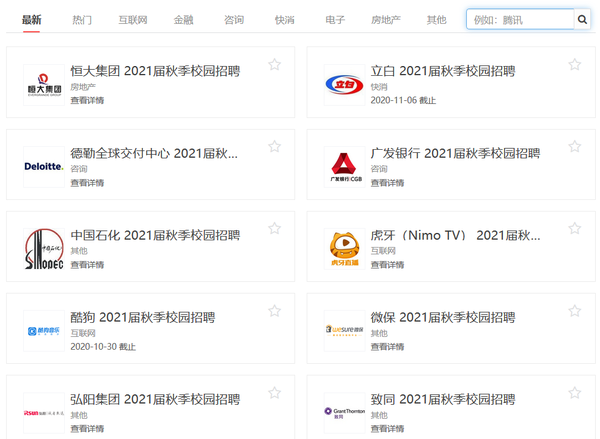Click 查看详情 under 致同
600x439 pixels.
click(x=387, y=429)
